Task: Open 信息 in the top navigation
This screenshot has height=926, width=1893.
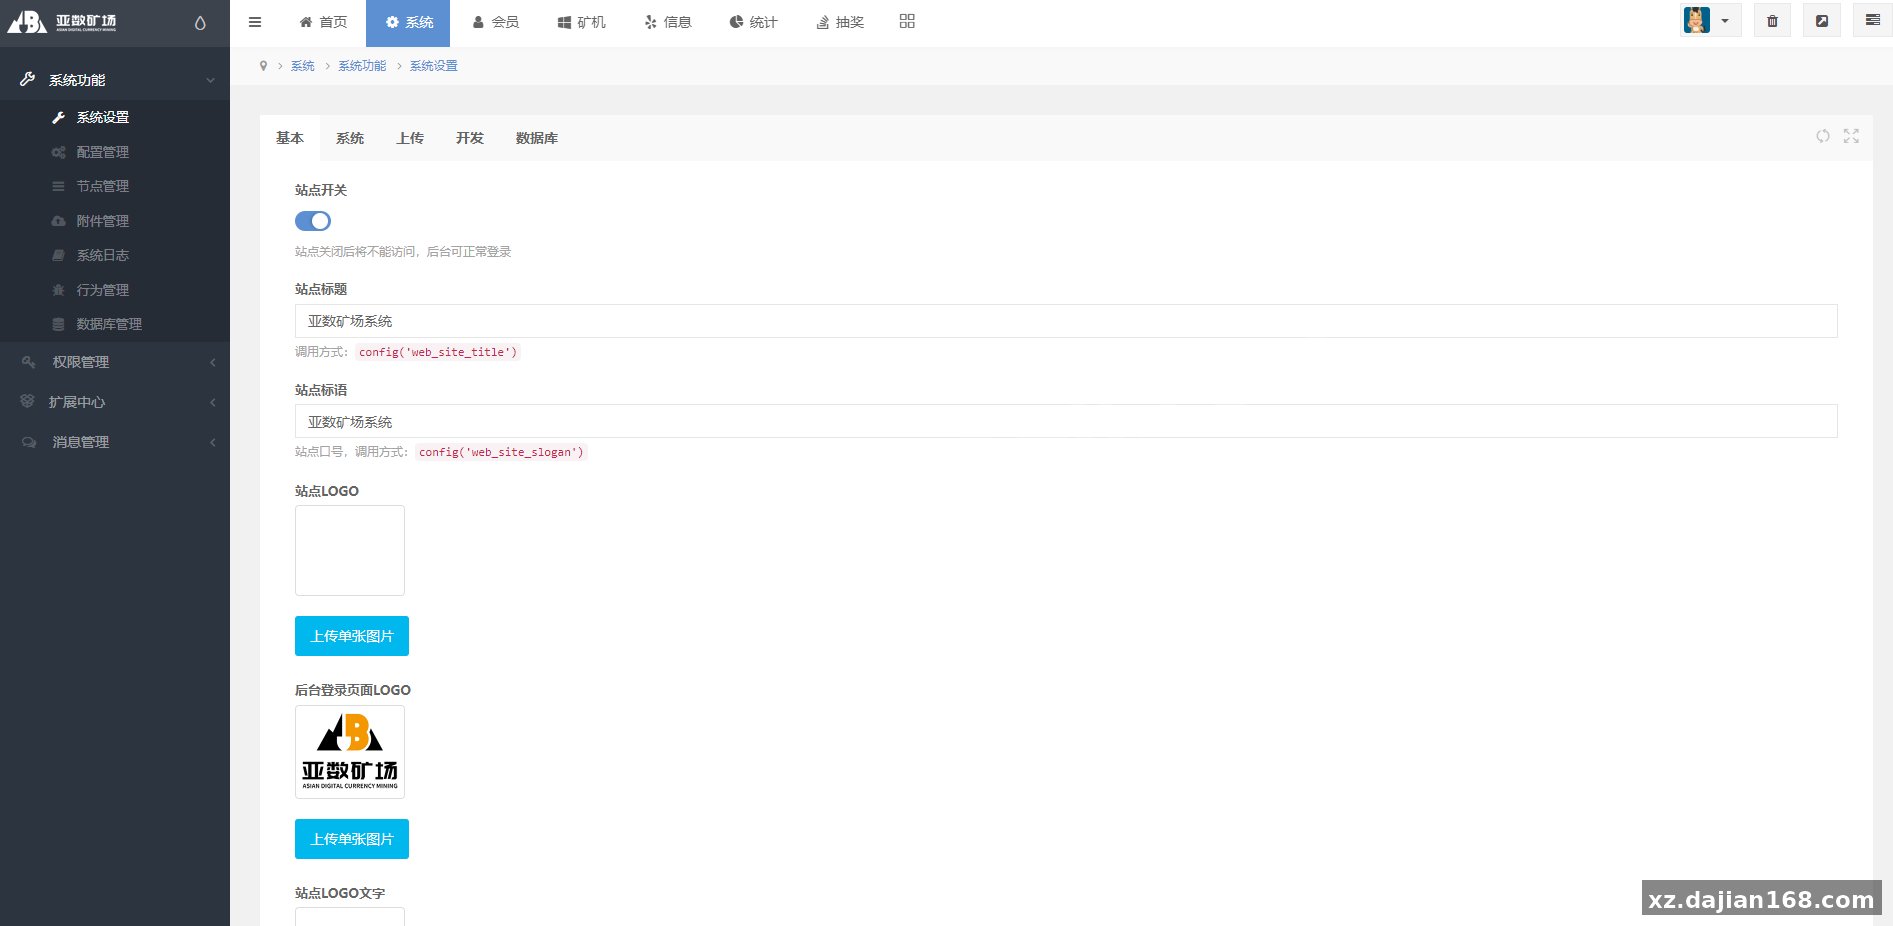Action: pos(668,22)
